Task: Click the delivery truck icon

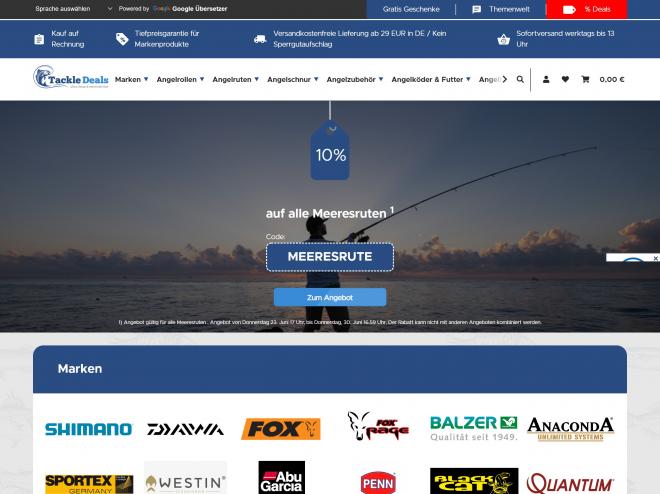Action: (260, 39)
